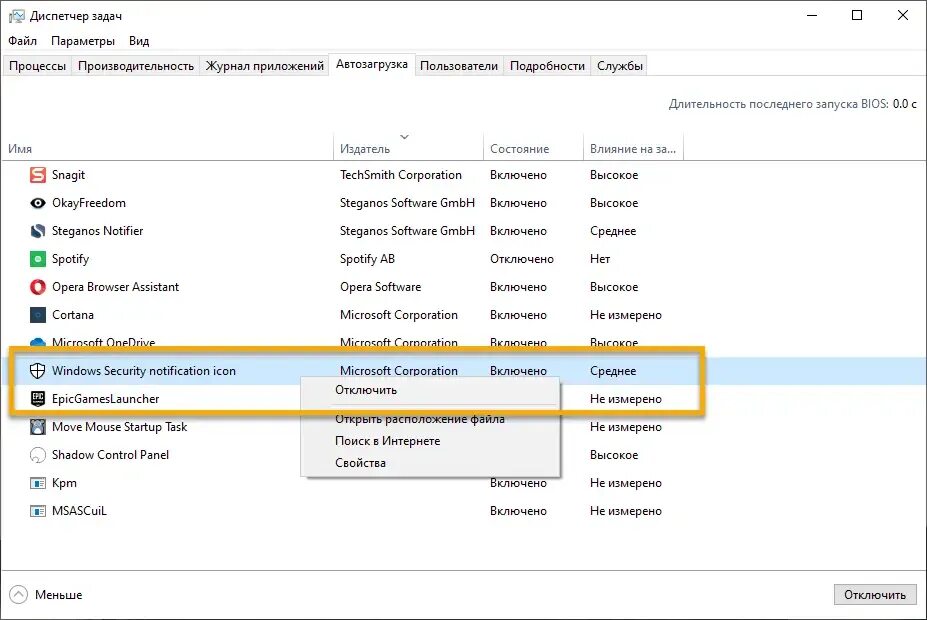Select the Steganos Notifier entry
This screenshot has height=620, width=927.
pyautogui.click(x=98, y=231)
